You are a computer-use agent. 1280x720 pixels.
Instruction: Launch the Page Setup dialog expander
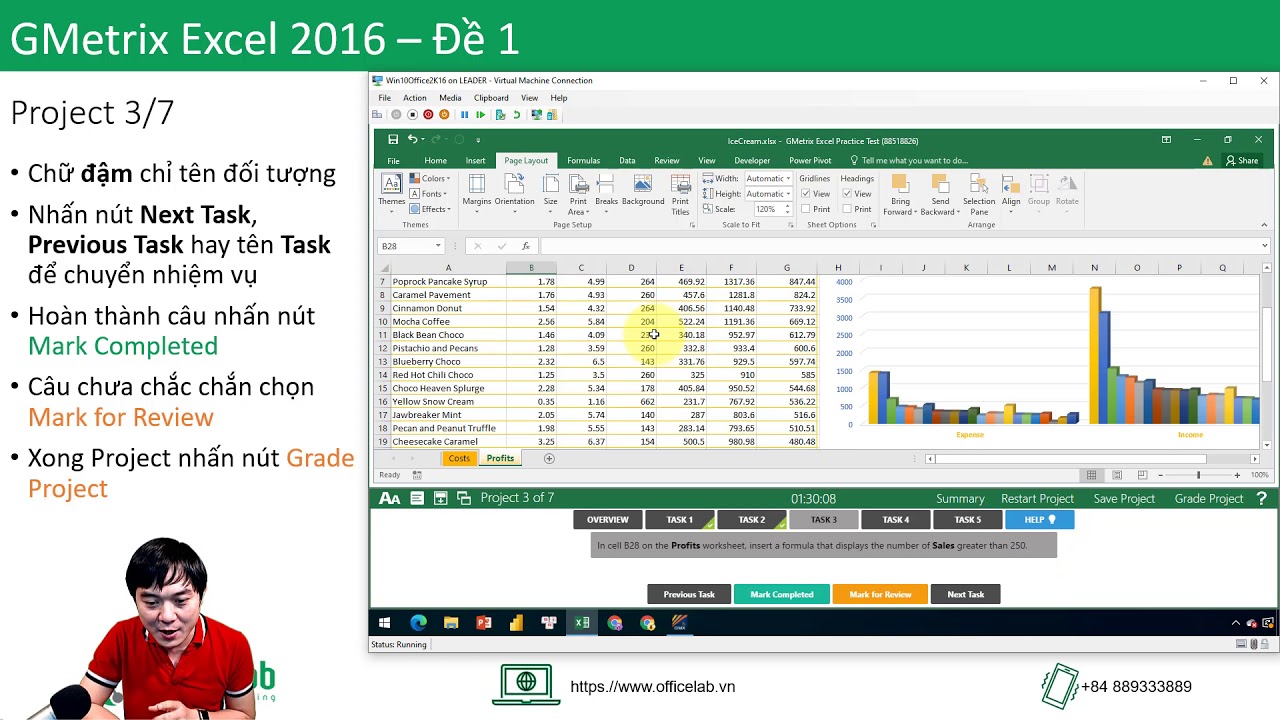coord(692,225)
